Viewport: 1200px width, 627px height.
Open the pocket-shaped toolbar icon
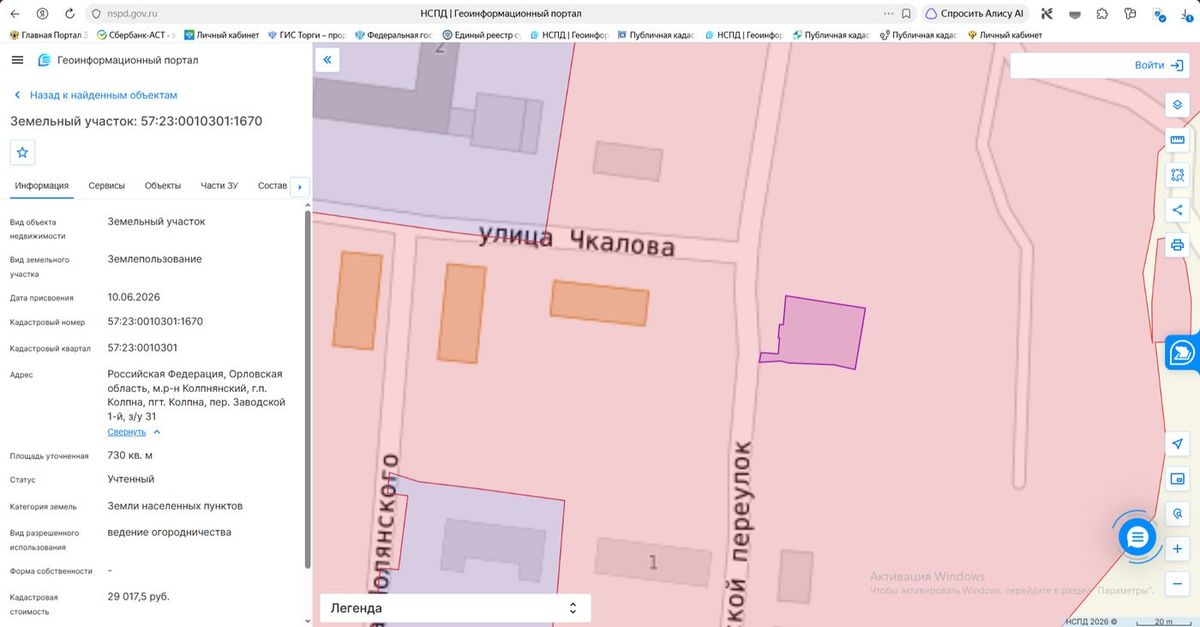[1075, 14]
